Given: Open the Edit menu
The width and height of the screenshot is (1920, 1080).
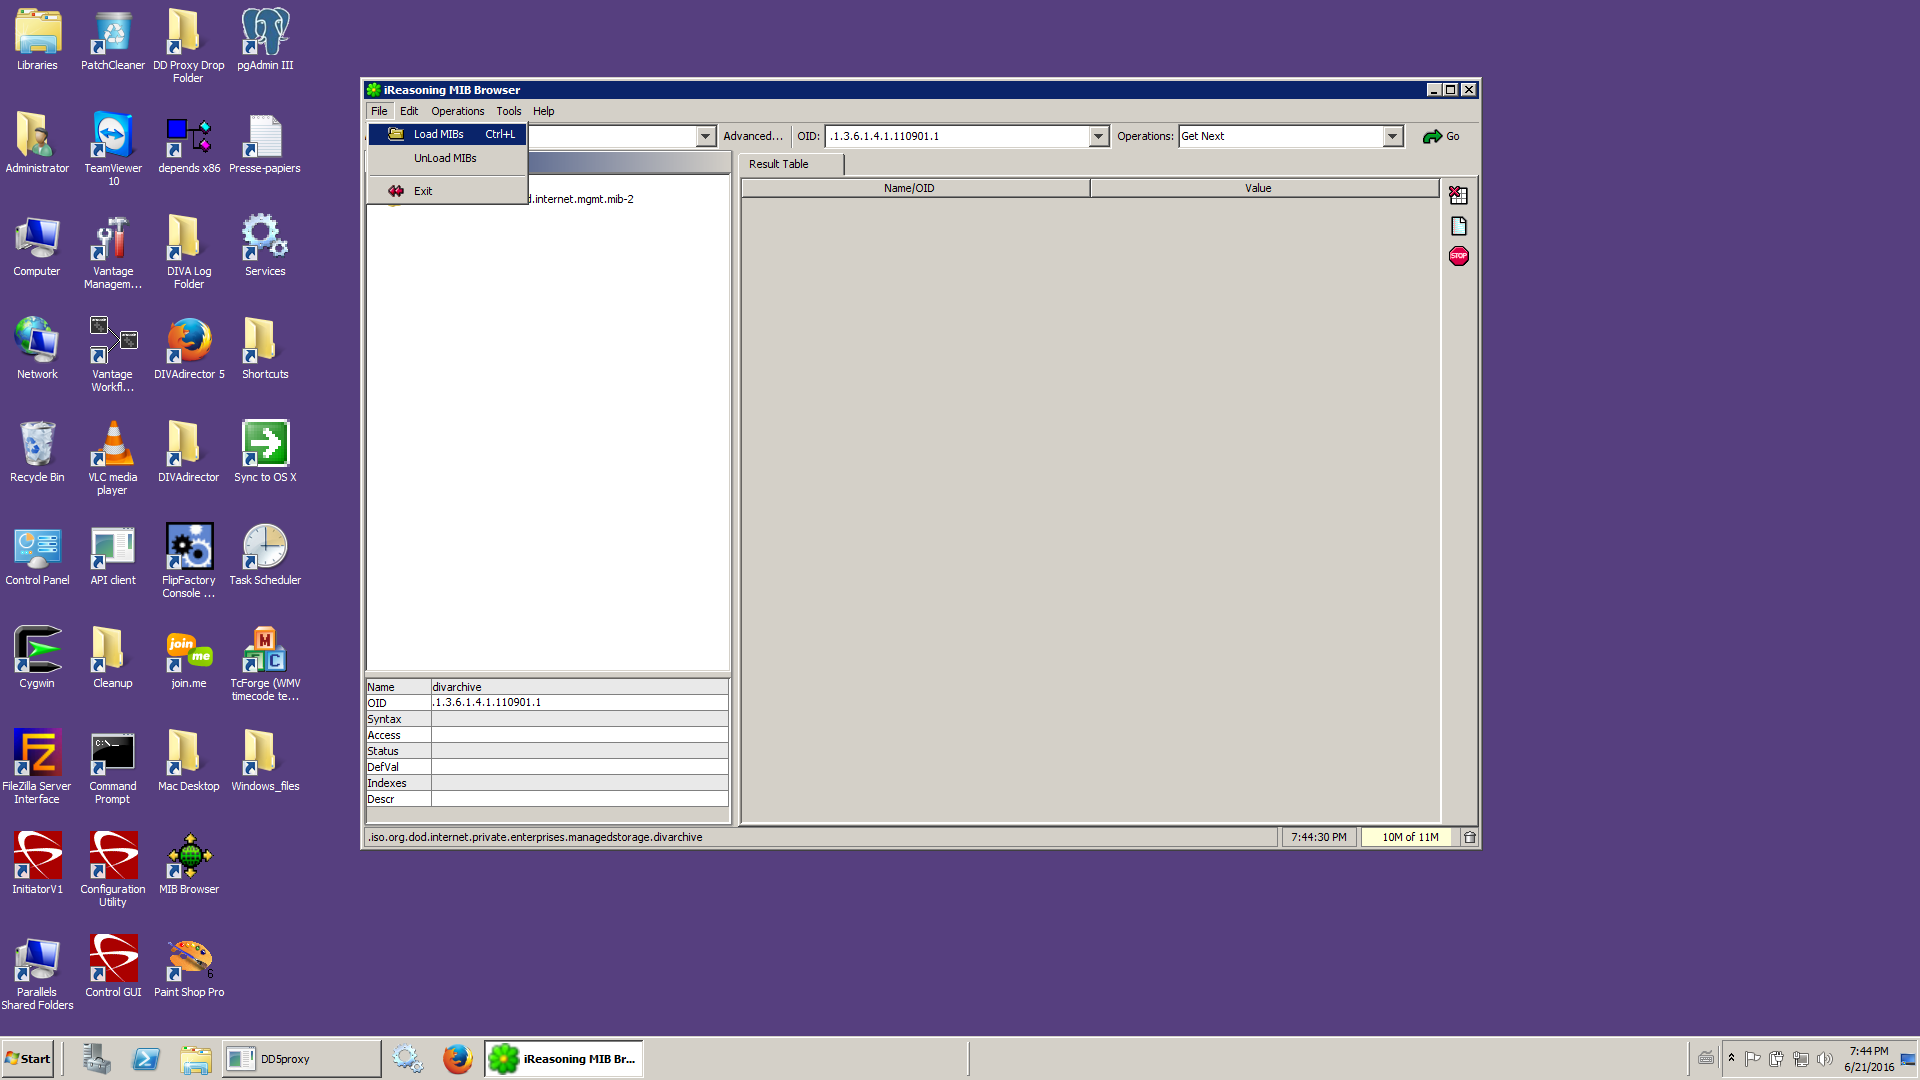Looking at the screenshot, I should (409, 111).
